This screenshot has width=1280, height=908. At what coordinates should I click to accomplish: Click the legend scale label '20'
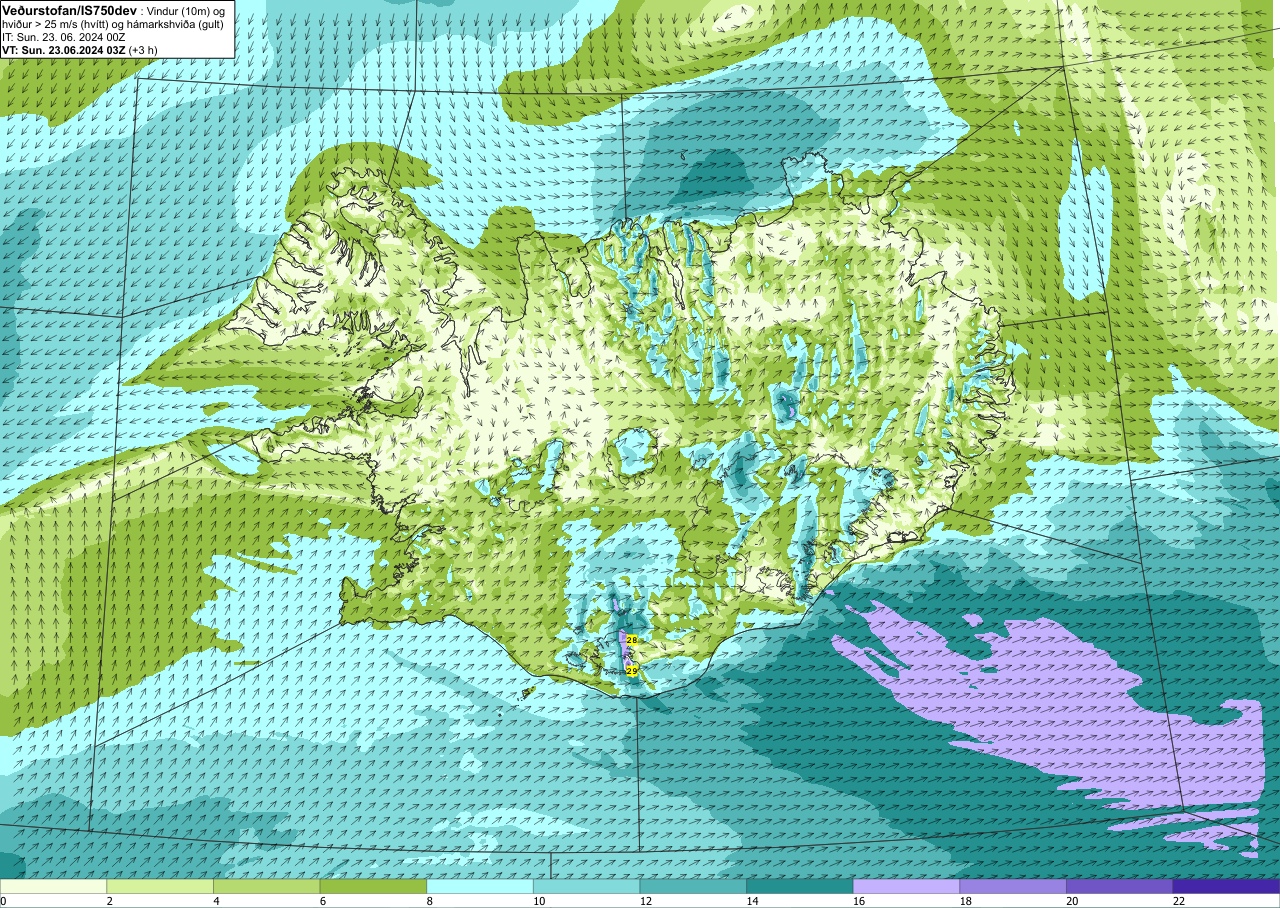(x=1072, y=901)
